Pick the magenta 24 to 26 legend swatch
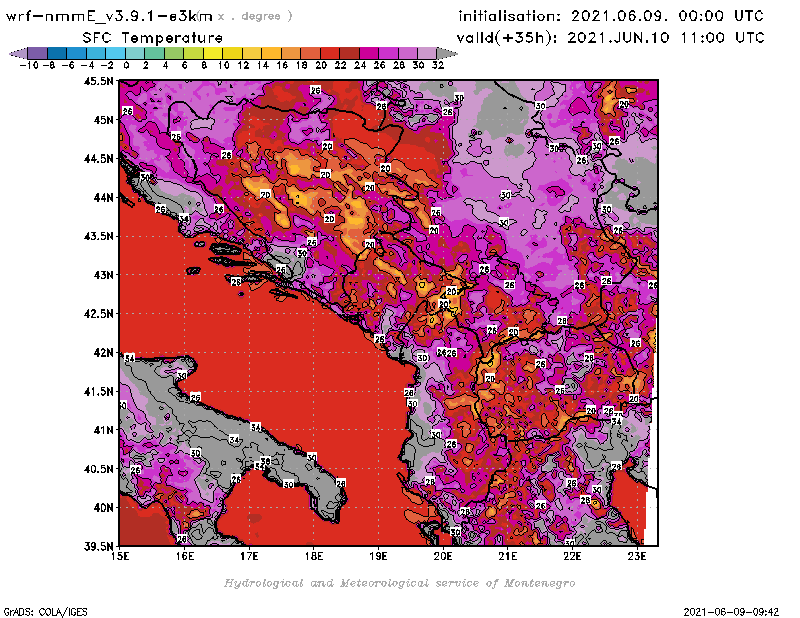 (x=369, y=53)
